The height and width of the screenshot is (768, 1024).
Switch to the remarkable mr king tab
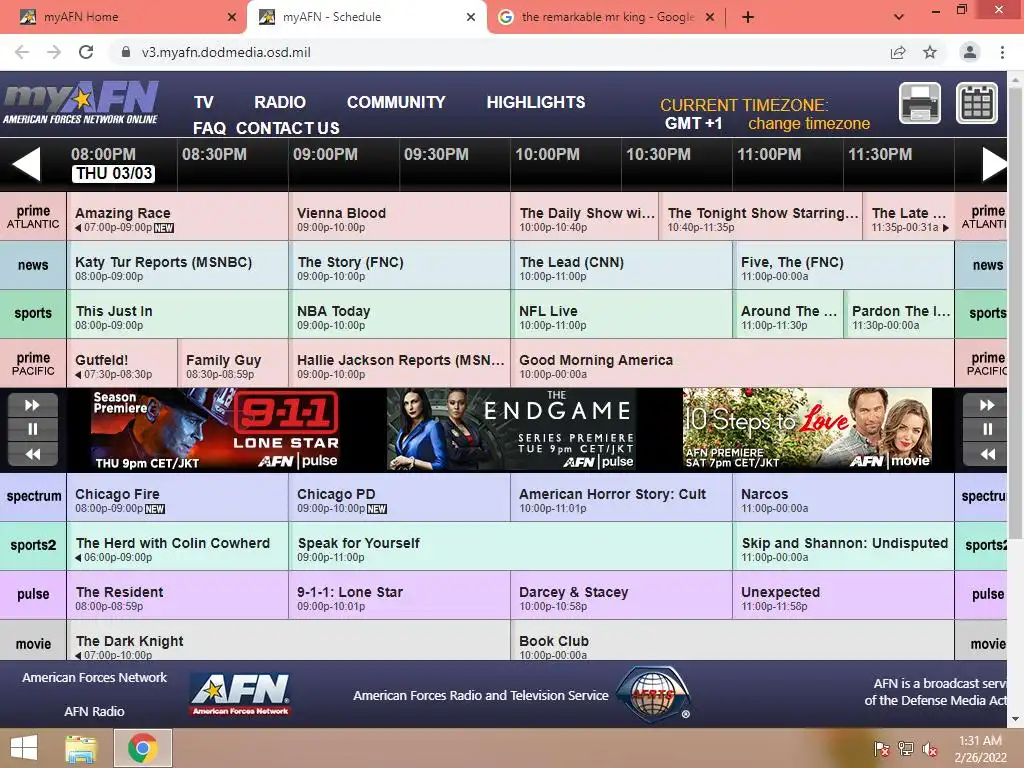pos(606,17)
